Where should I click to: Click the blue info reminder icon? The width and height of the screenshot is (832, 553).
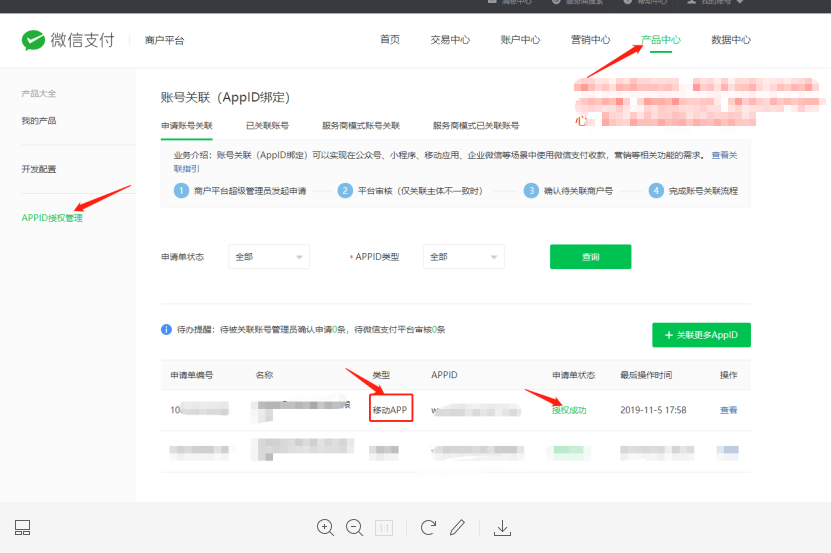(166, 330)
